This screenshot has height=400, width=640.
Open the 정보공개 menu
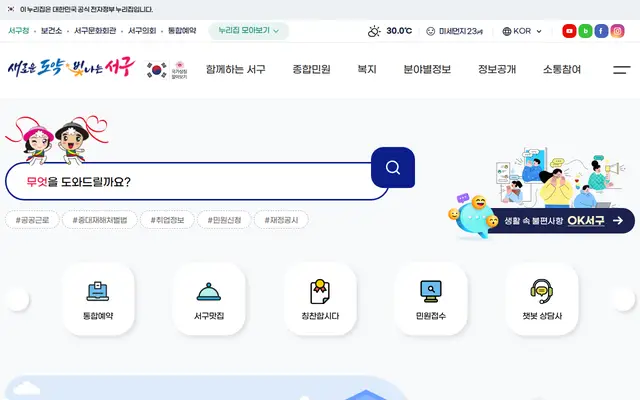click(x=497, y=69)
